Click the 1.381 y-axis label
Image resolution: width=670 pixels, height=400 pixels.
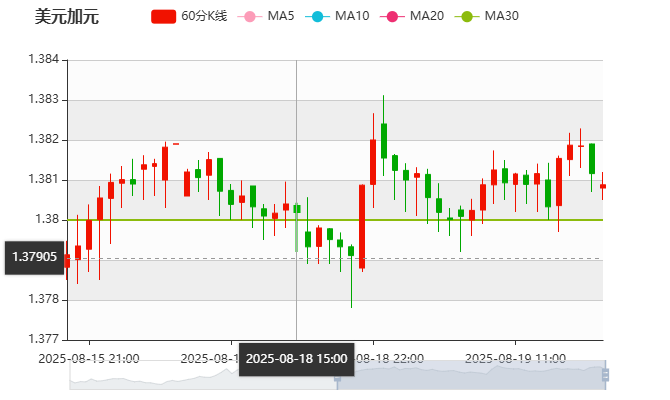pos(44,179)
